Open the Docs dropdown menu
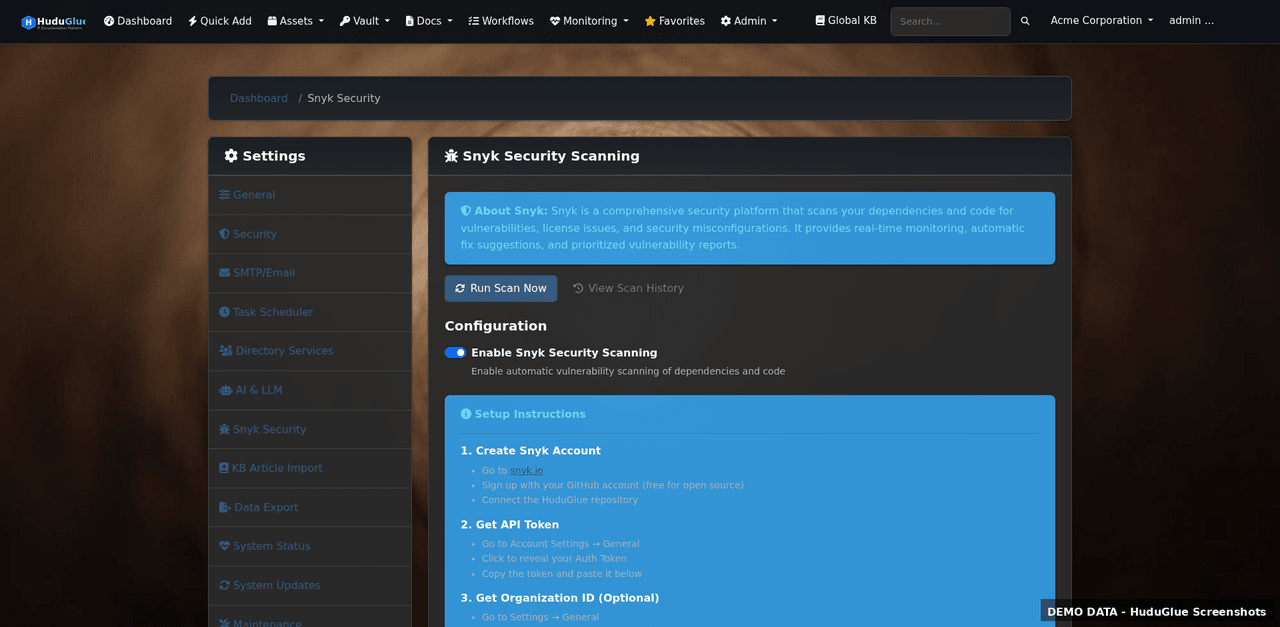The width and height of the screenshot is (1280, 627). click(x=429, y=21)
